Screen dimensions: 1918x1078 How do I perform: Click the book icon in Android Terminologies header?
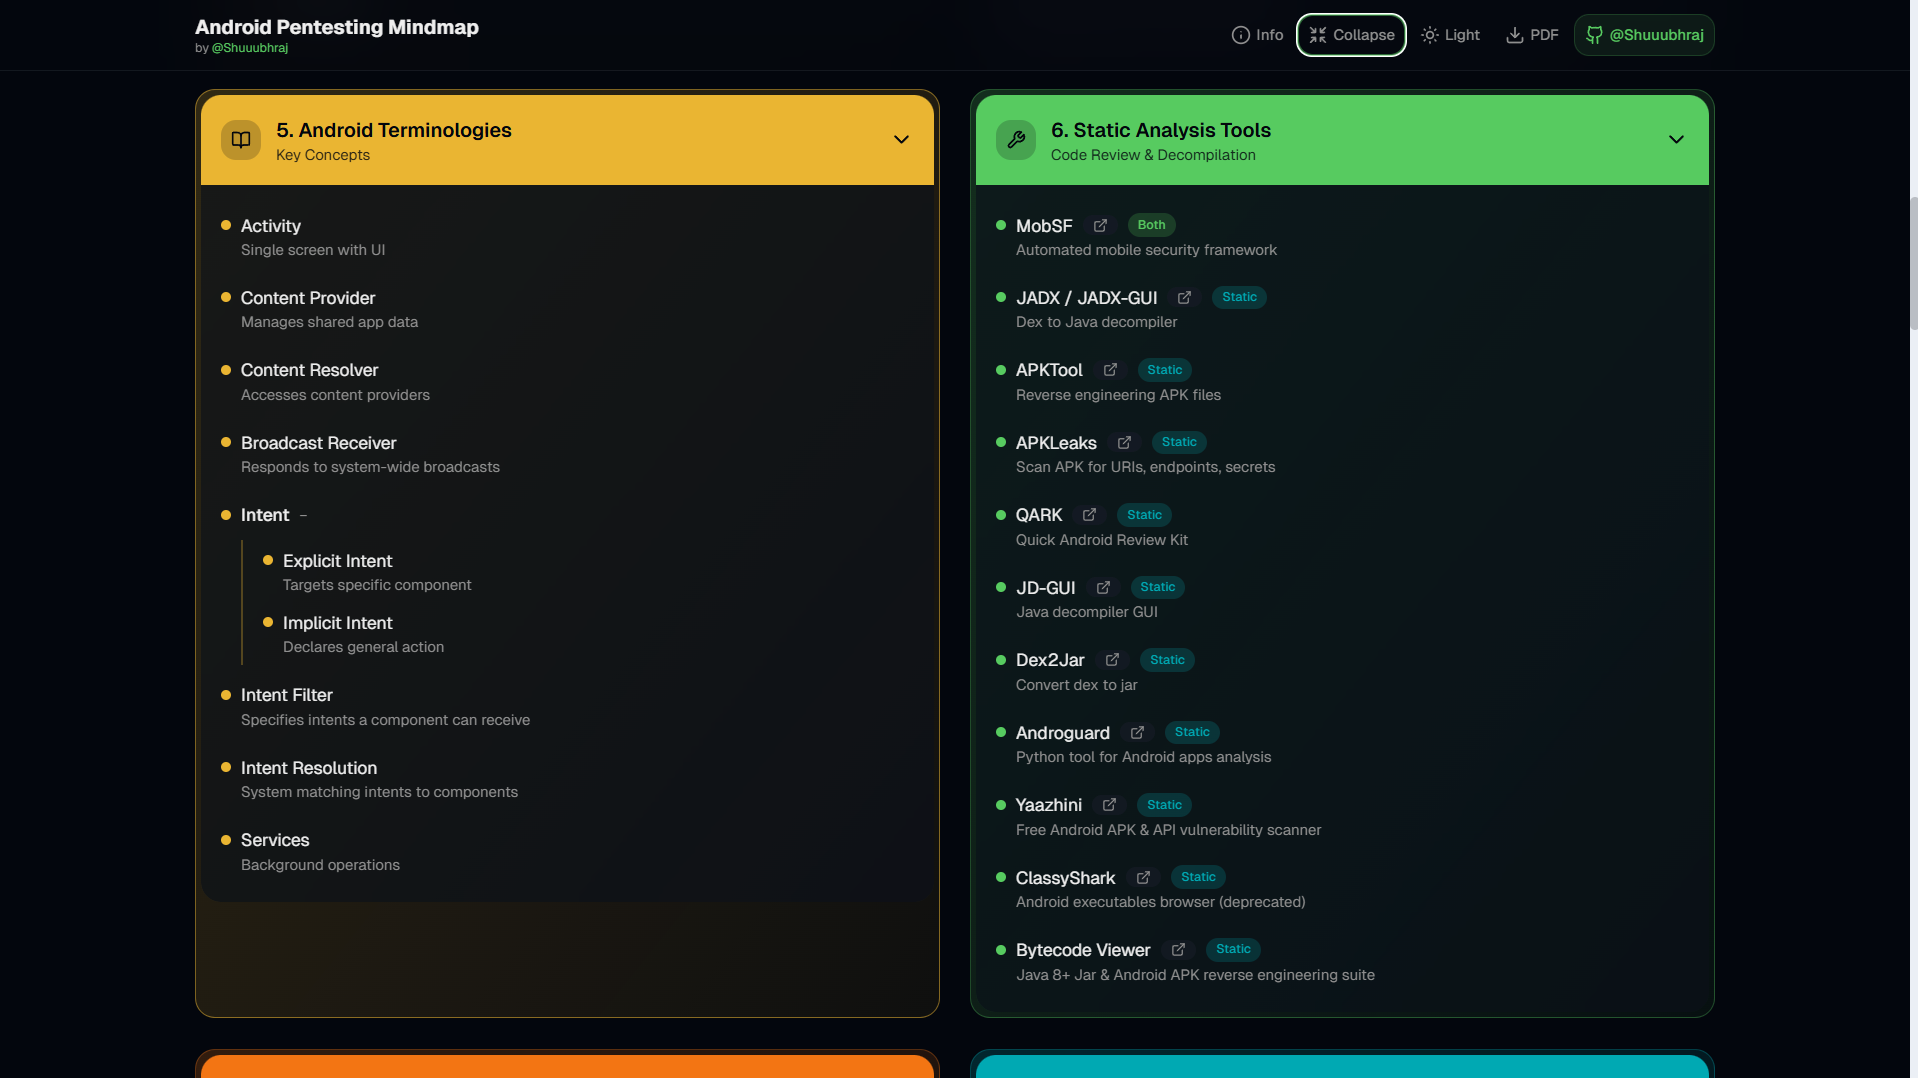[x=241, y=140]
